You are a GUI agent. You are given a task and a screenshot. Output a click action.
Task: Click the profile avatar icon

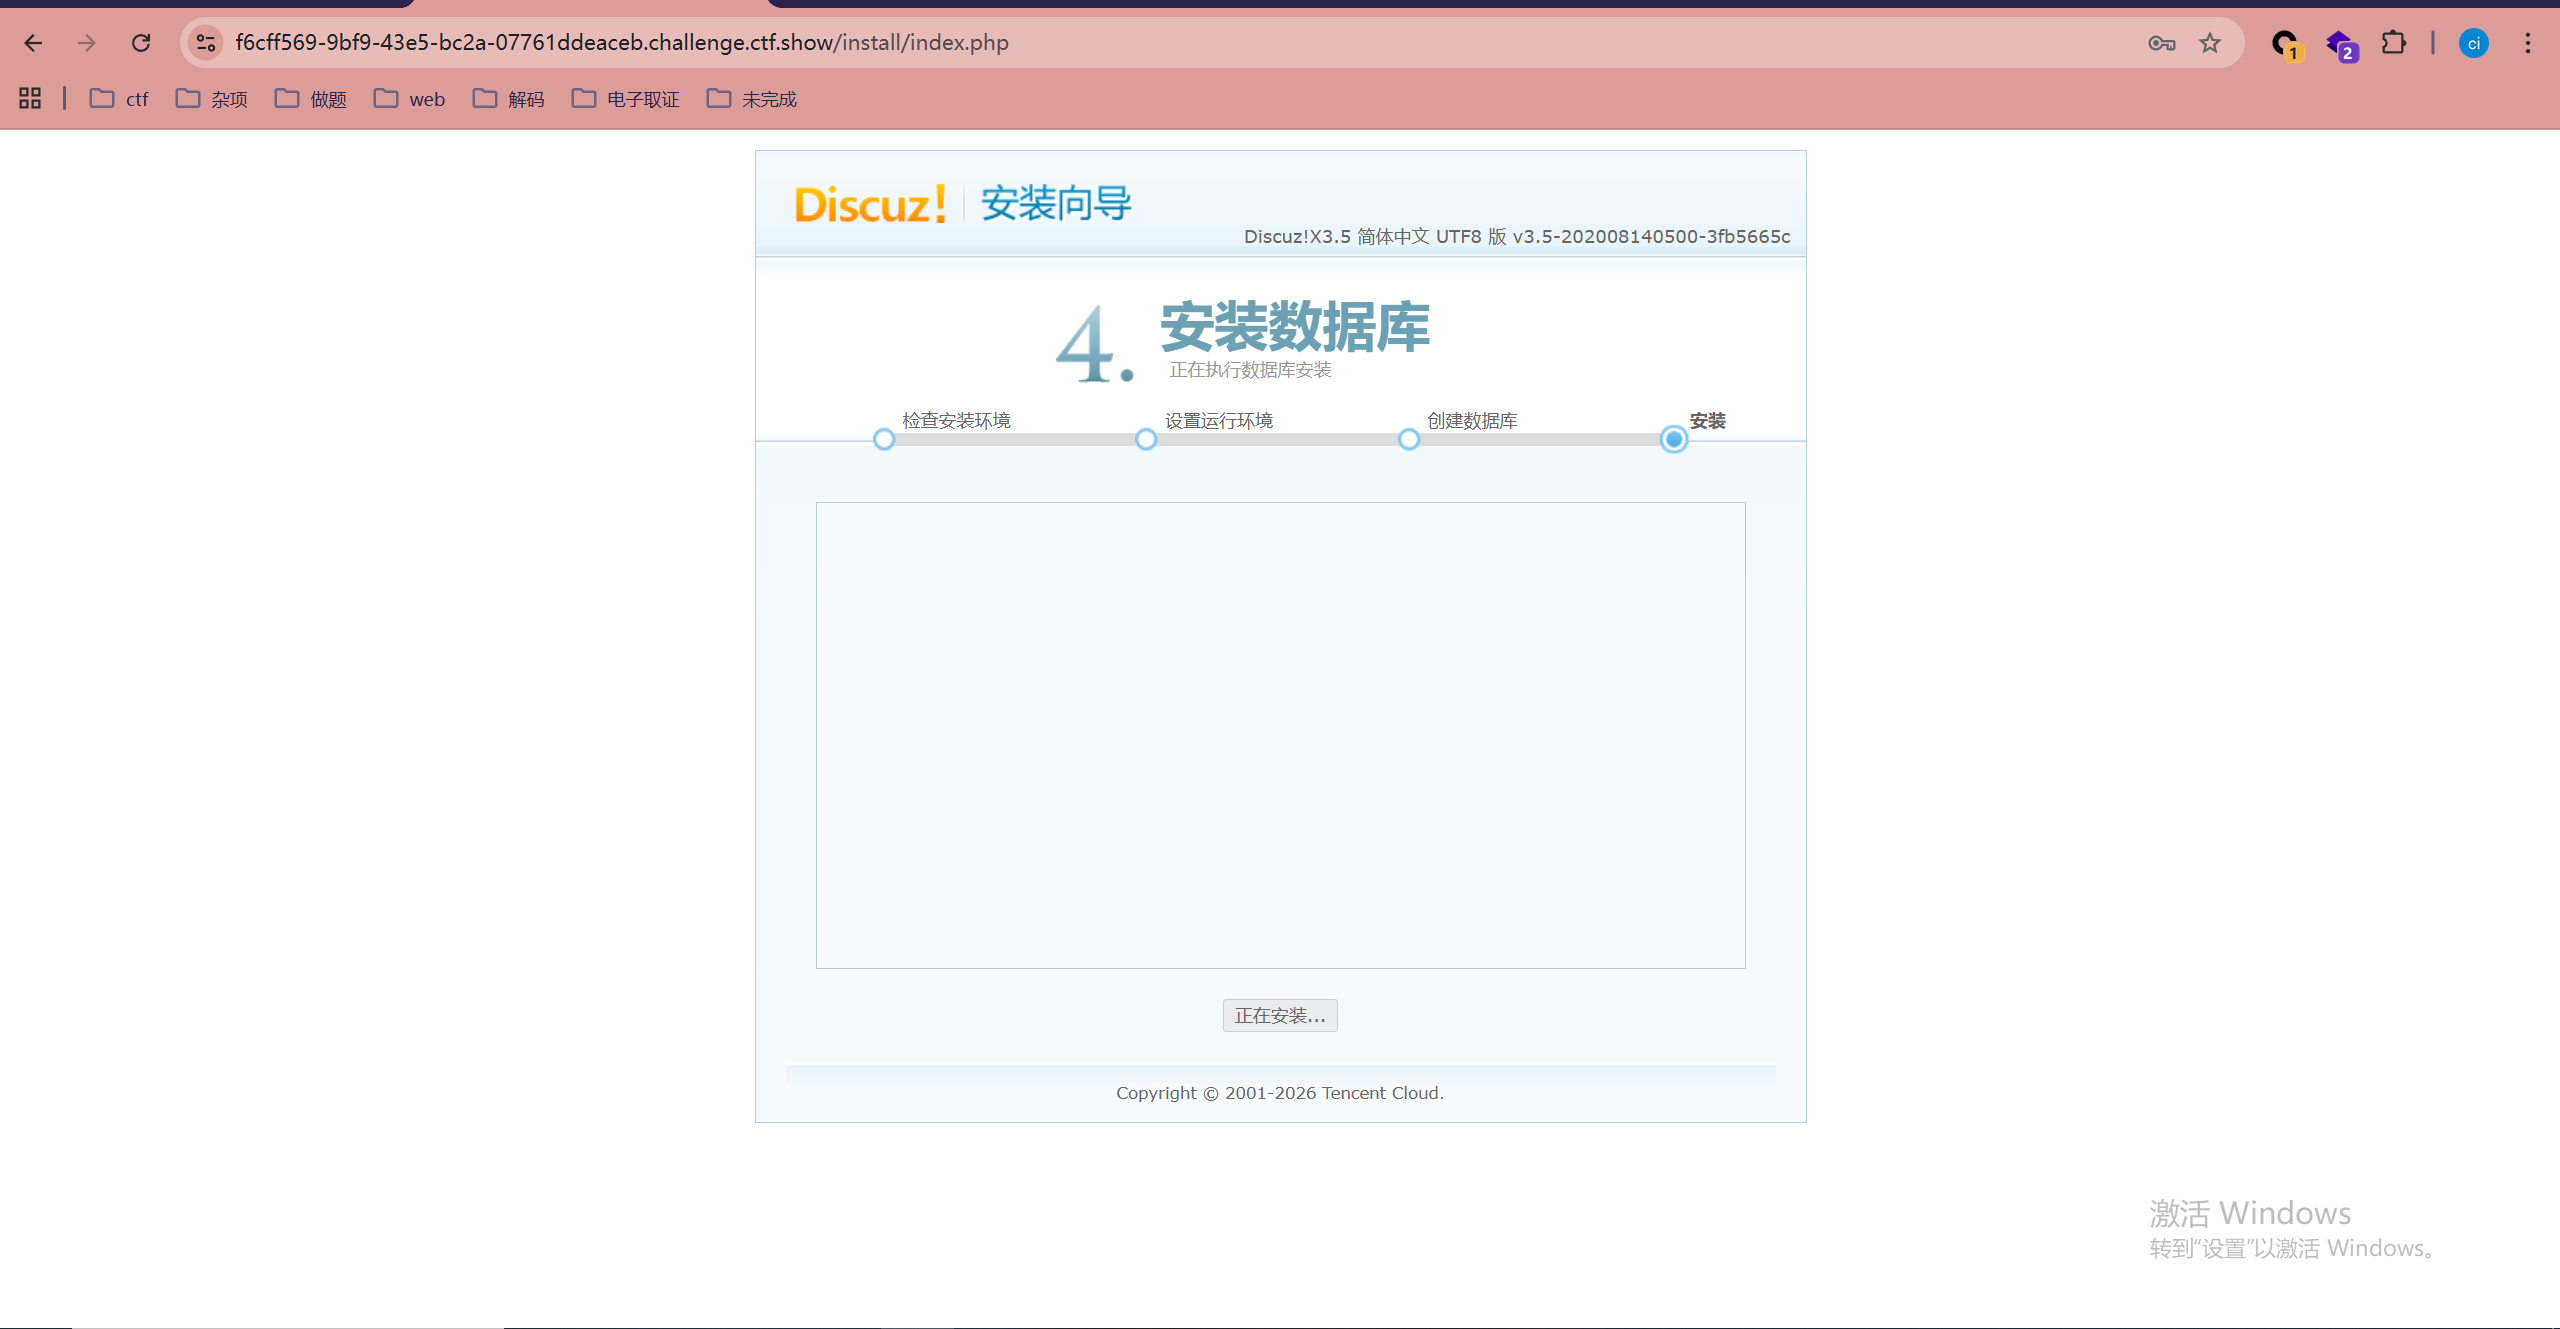coord(2473,43)
